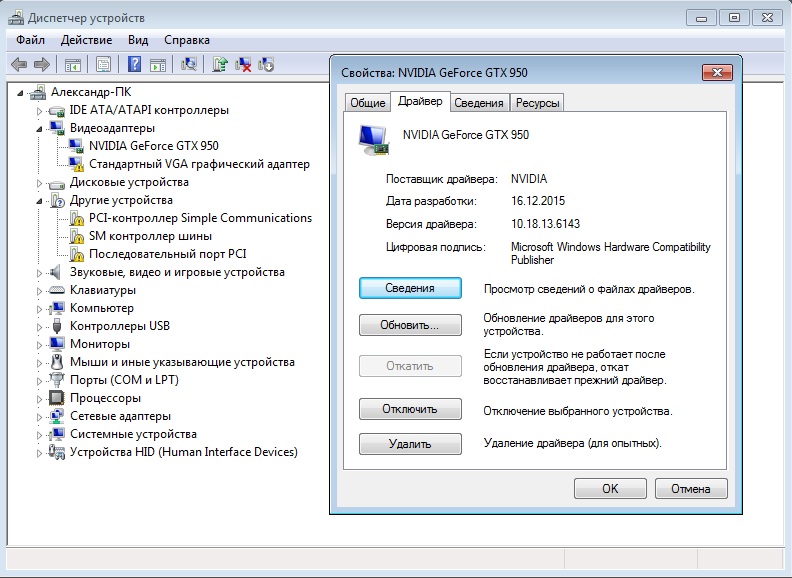The height and width of the screenshot is (578, 792).
Task: Expand IDE ATA/ATAPI контроллеры
Action: click(x=39, y=111)
